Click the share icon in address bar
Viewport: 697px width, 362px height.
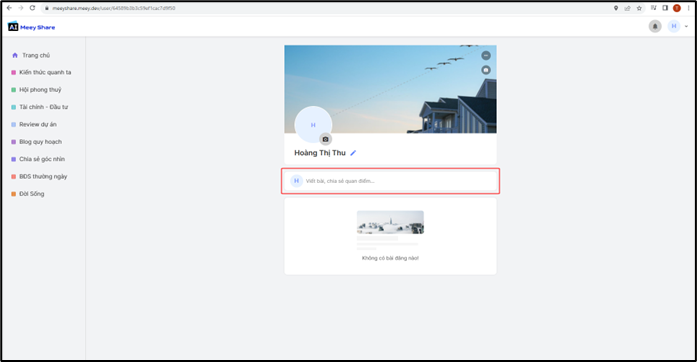(627, 8)
